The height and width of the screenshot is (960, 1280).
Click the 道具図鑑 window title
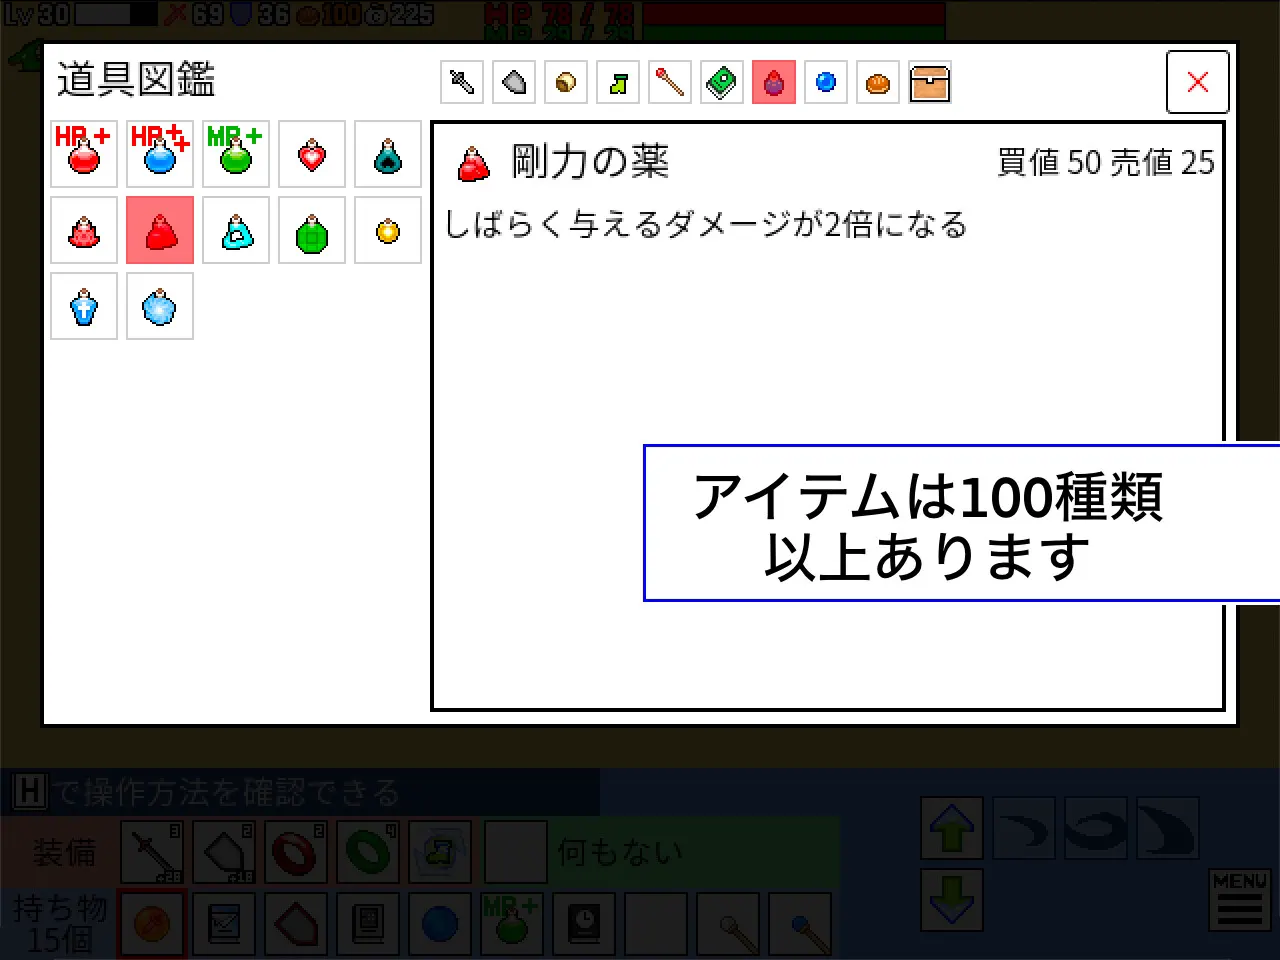pos(136,80)
